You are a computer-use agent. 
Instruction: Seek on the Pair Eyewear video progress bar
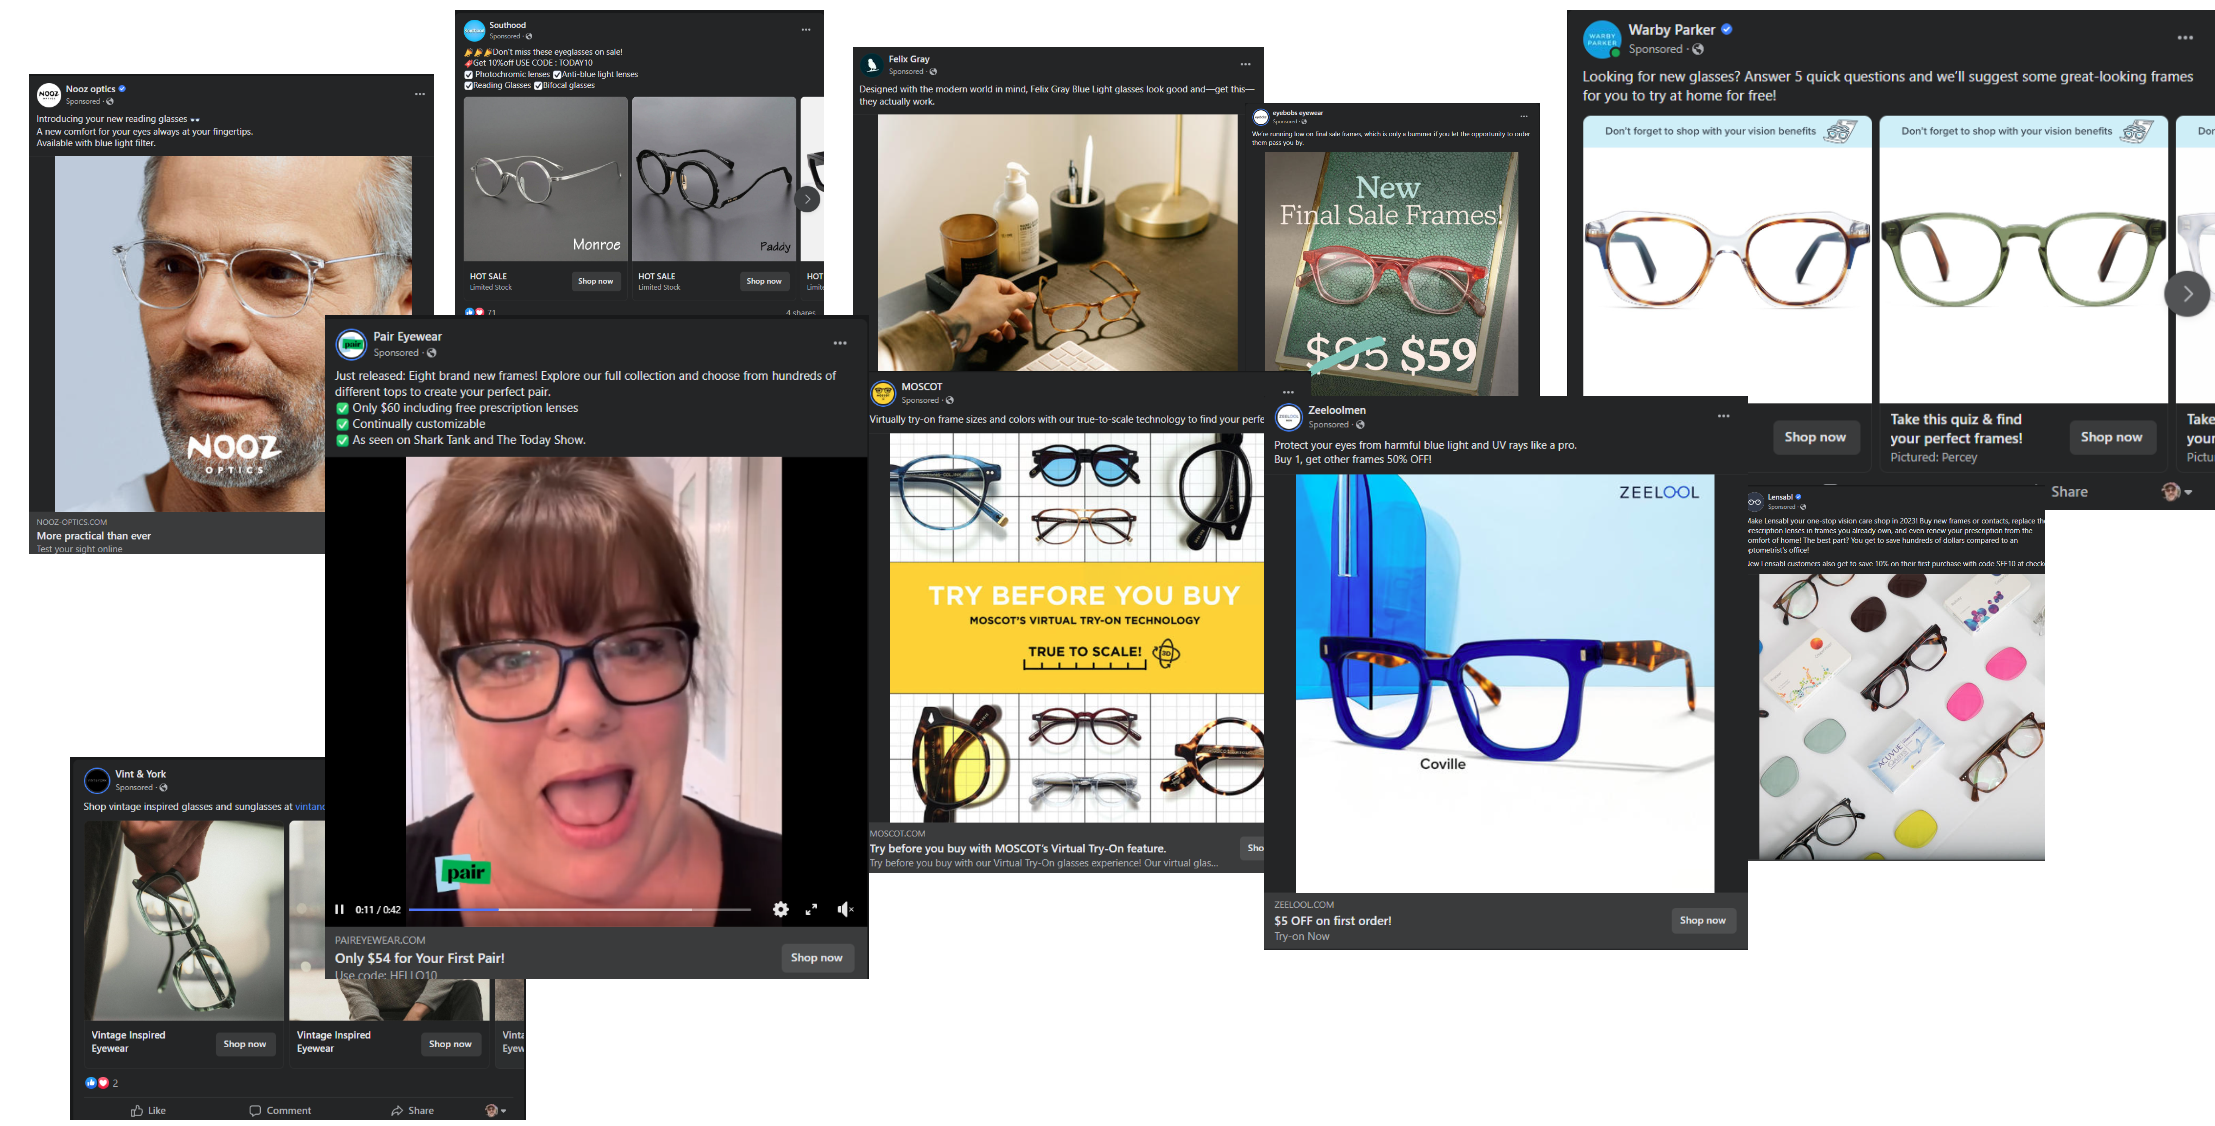pos(580,910)
